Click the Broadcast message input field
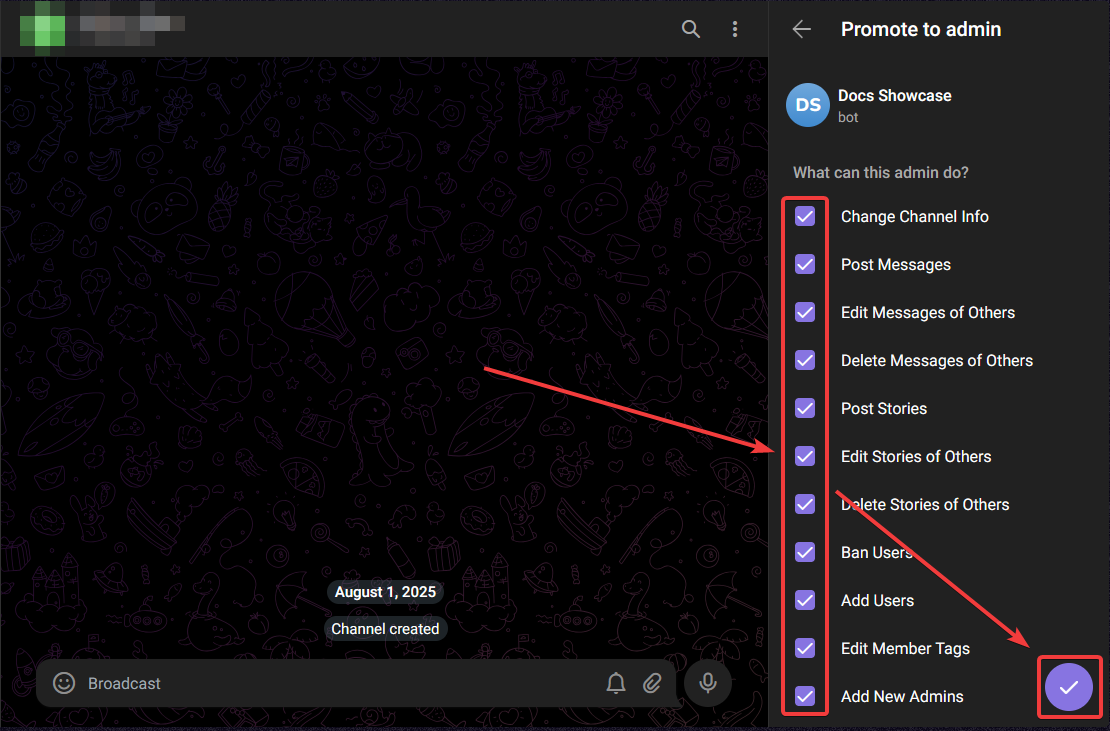 coord(300,683)
